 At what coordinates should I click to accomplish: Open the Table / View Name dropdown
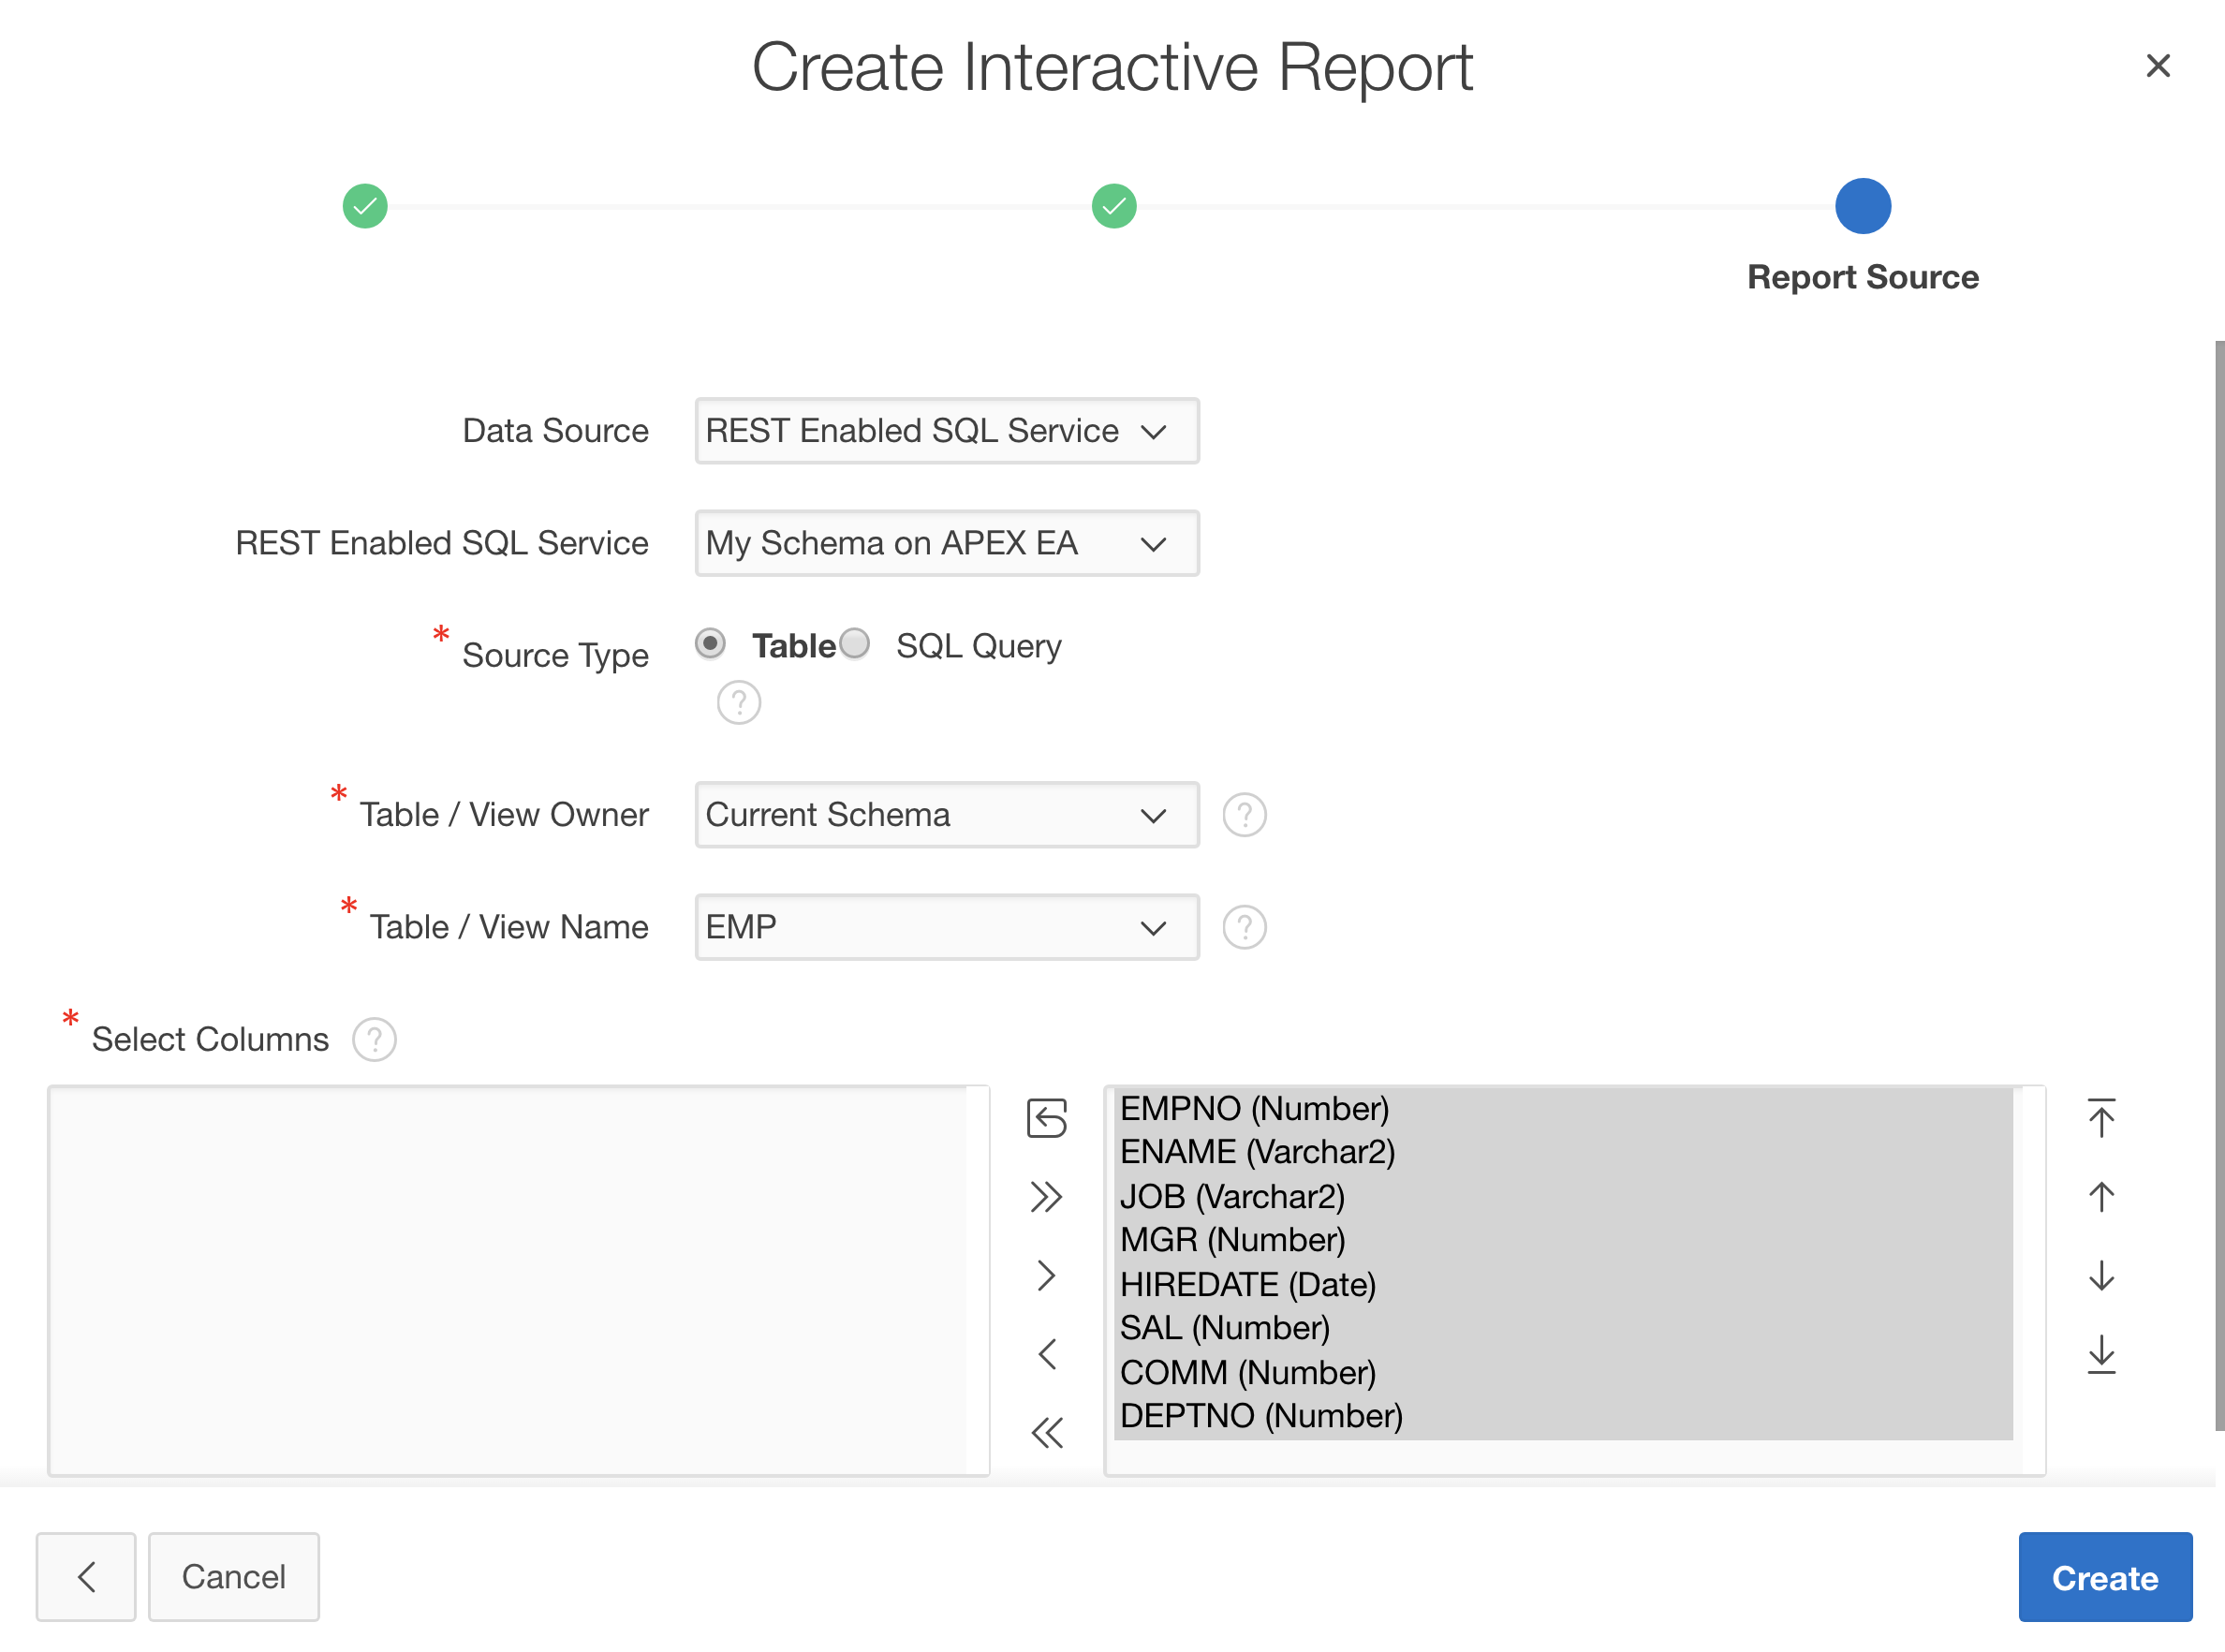pos(946,927)
